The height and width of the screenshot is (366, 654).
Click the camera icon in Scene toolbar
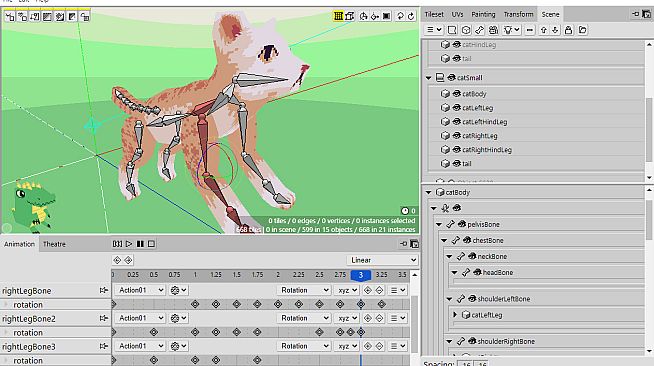(493, 30)
